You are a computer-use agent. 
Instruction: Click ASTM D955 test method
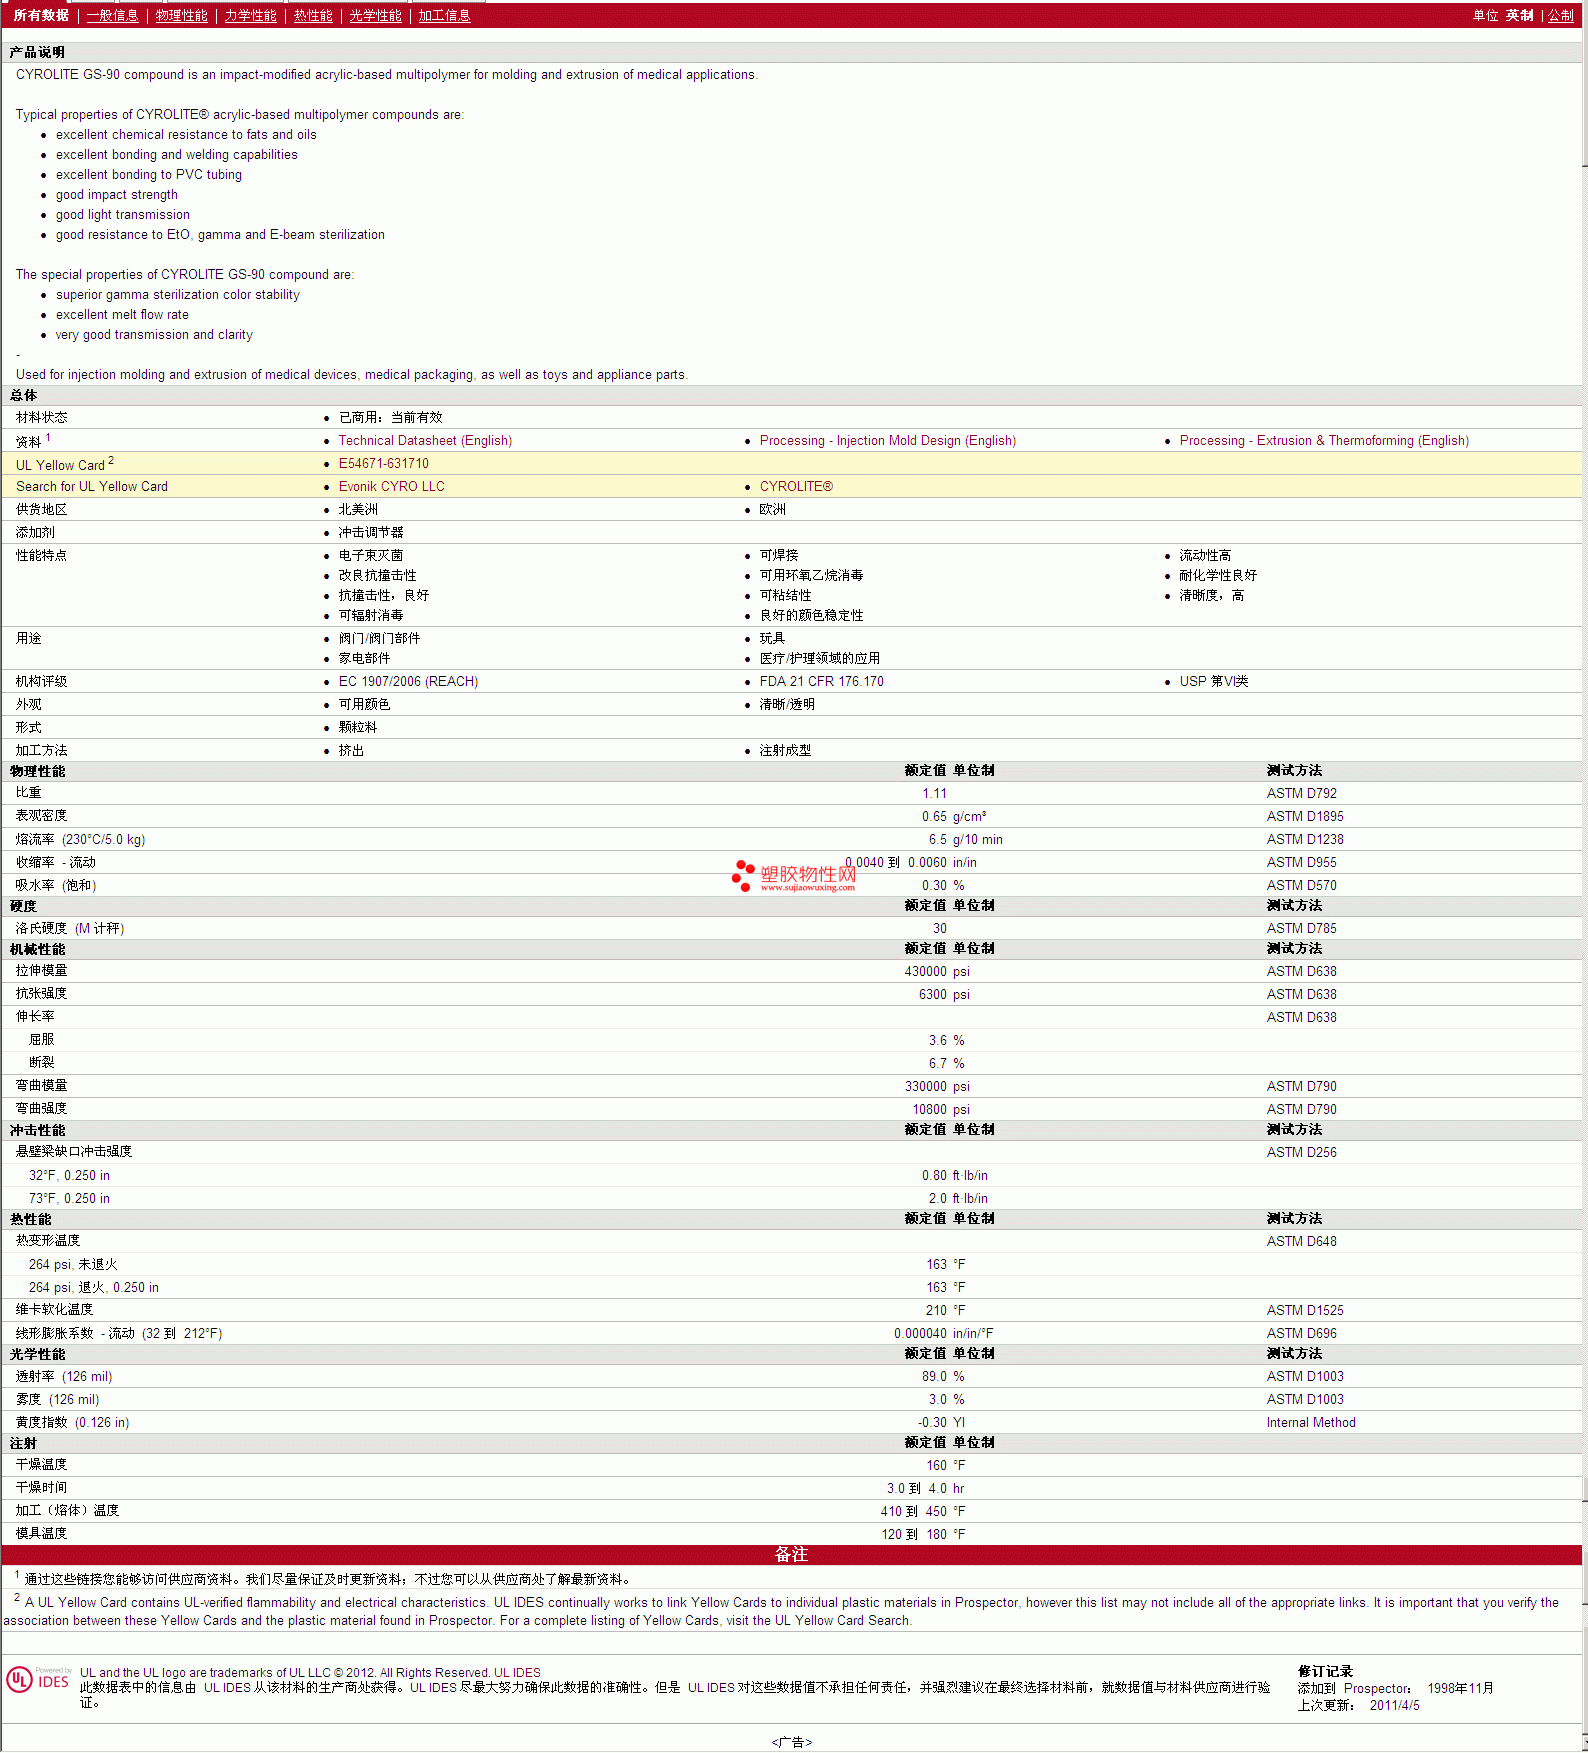1302,863
